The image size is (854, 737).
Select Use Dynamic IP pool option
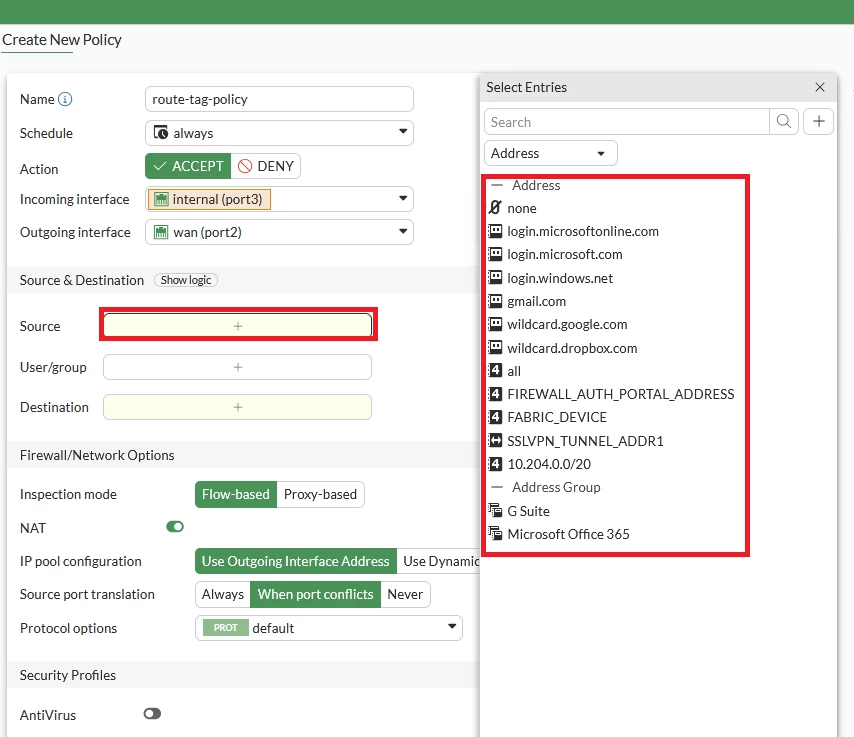pos(439,561)
